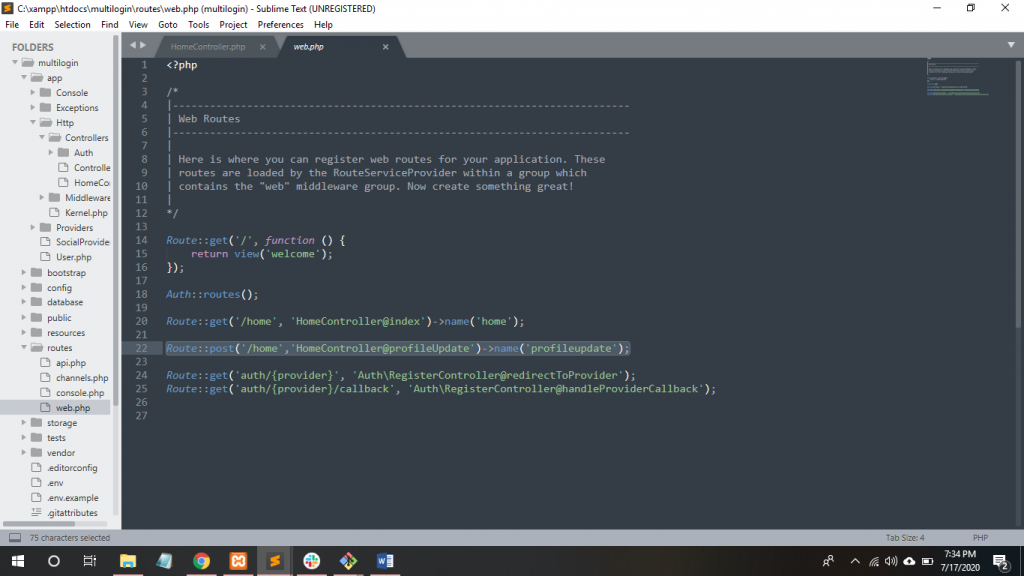This screenshot has height=576, width=1024.
Task: Open the tab list dropdown arrow
Action: pyautogui.click(x=1011, y=45)
